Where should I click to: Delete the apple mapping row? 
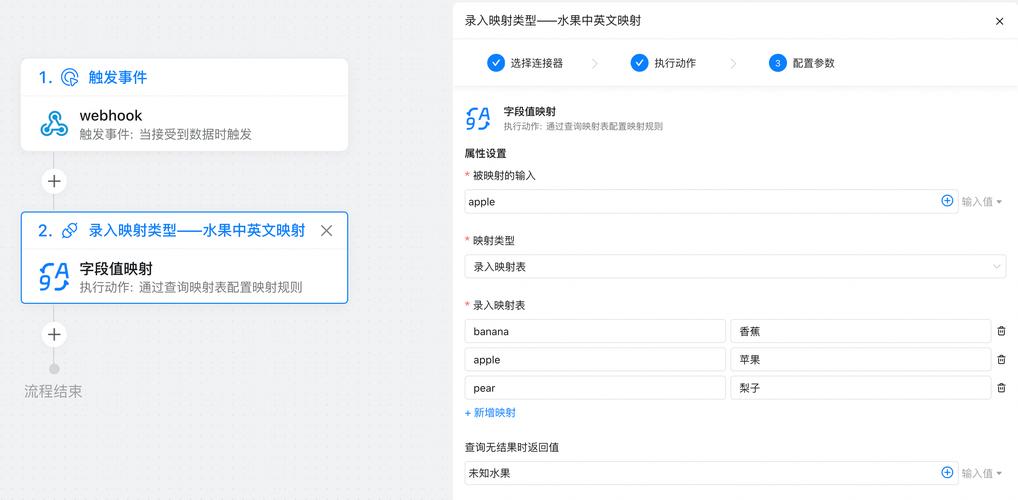pos(1001,360)
